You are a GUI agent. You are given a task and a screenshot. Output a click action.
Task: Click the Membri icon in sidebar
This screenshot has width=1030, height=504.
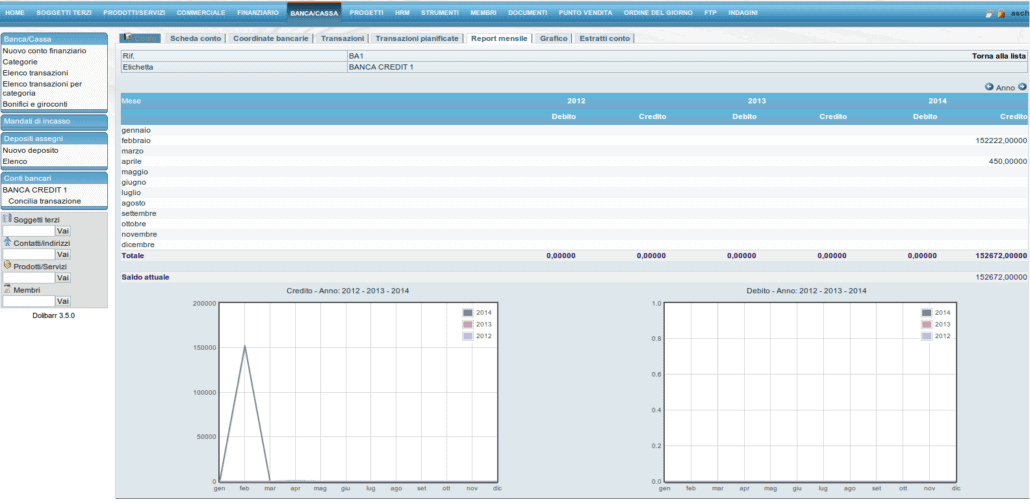click(x=7, y=288)
